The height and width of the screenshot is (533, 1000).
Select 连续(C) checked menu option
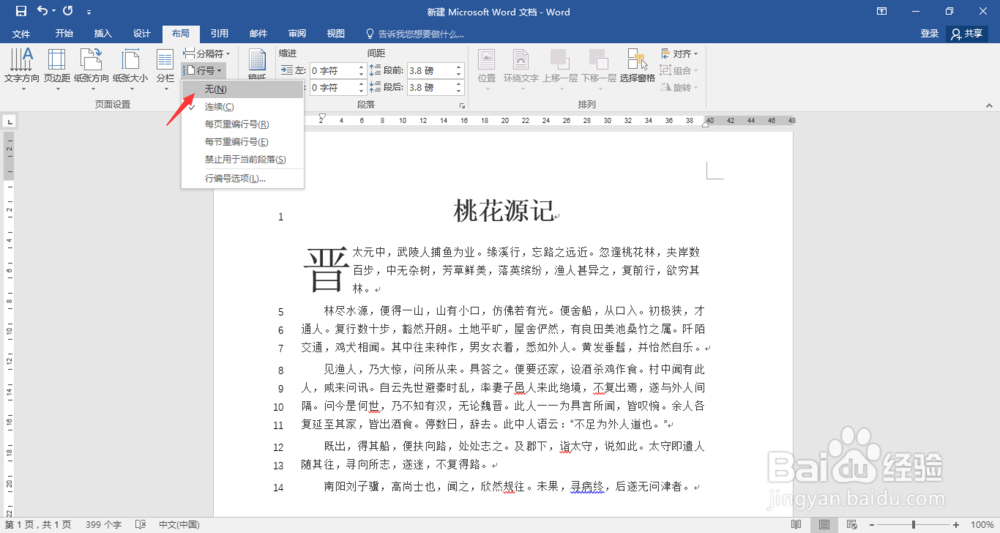tap(242, 107)
